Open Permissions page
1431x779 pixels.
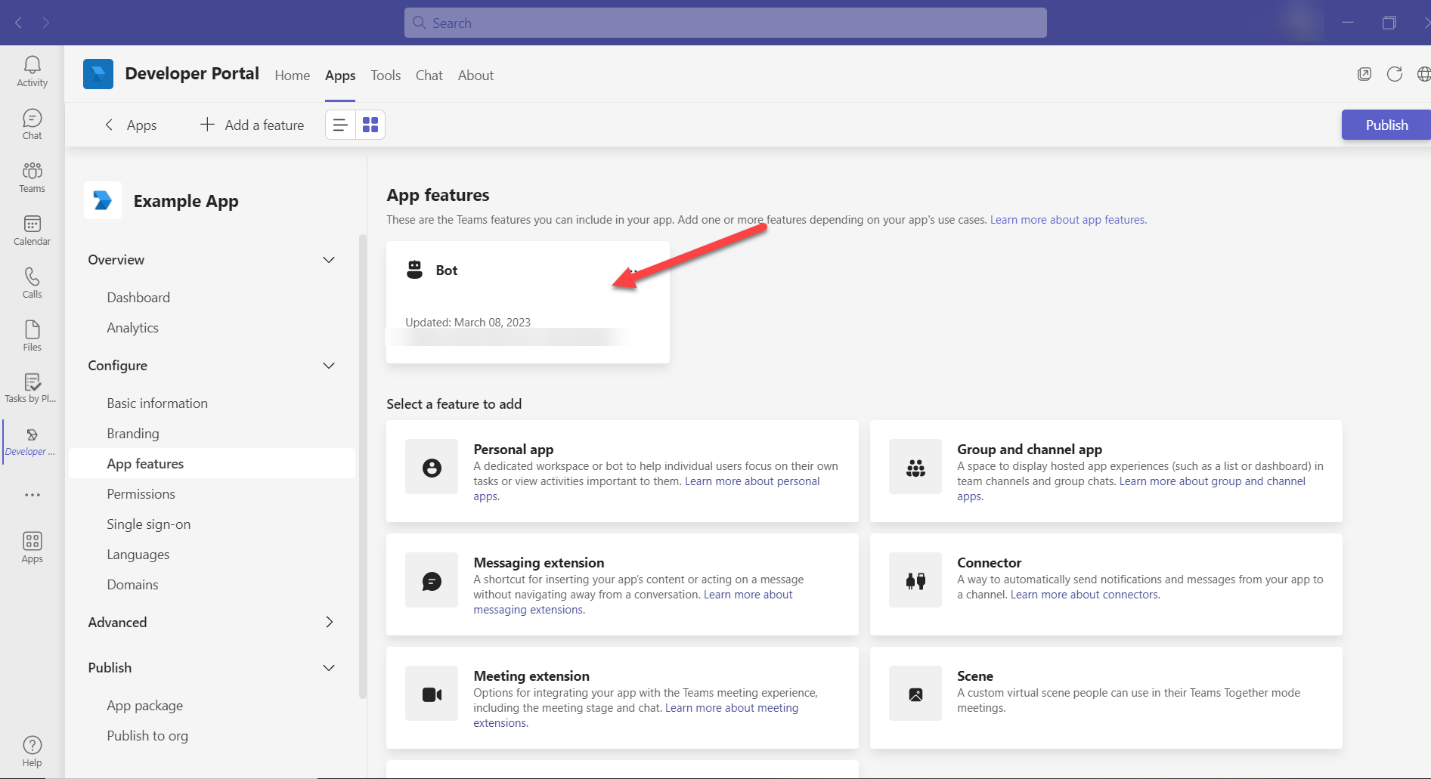point(141,494)
